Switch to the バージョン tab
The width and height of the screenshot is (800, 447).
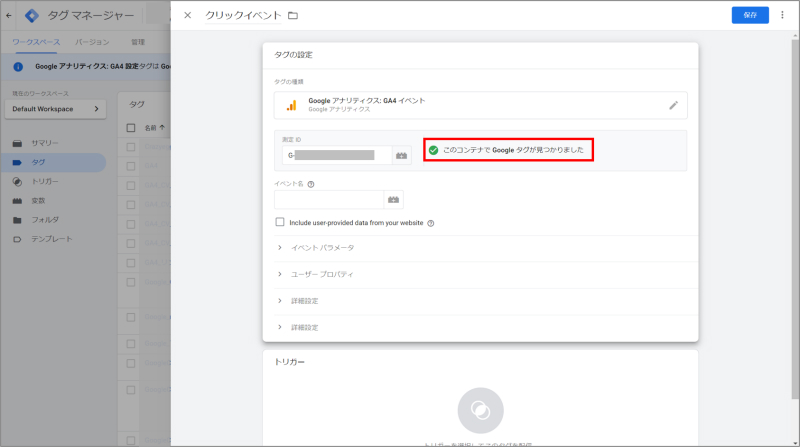[x=92, y=42]
